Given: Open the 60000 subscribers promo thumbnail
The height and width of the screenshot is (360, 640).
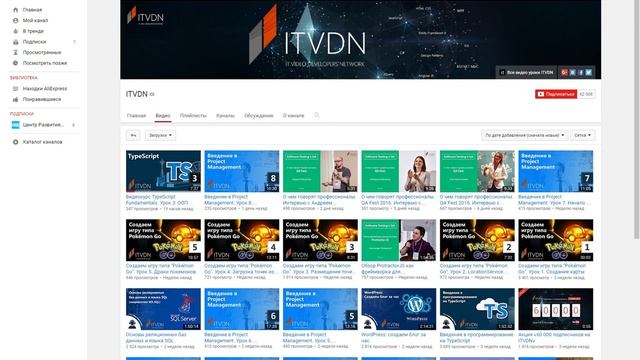Looking at the screenshot, I should (x=556, y=309).
